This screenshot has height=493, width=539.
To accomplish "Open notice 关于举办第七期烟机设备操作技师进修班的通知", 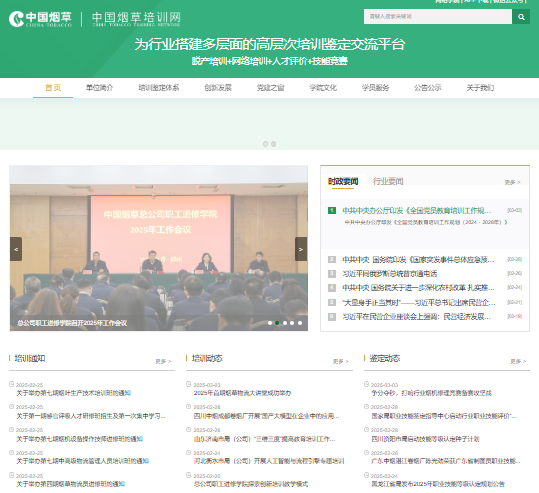I will (79, 439).
